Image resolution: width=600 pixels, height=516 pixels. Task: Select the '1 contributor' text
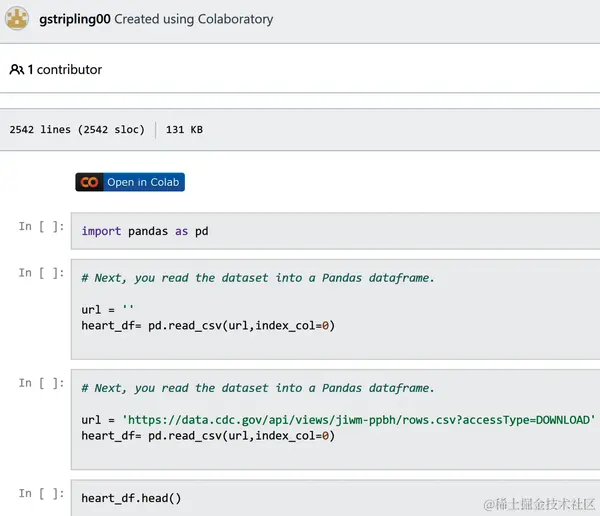click(65, 70)
